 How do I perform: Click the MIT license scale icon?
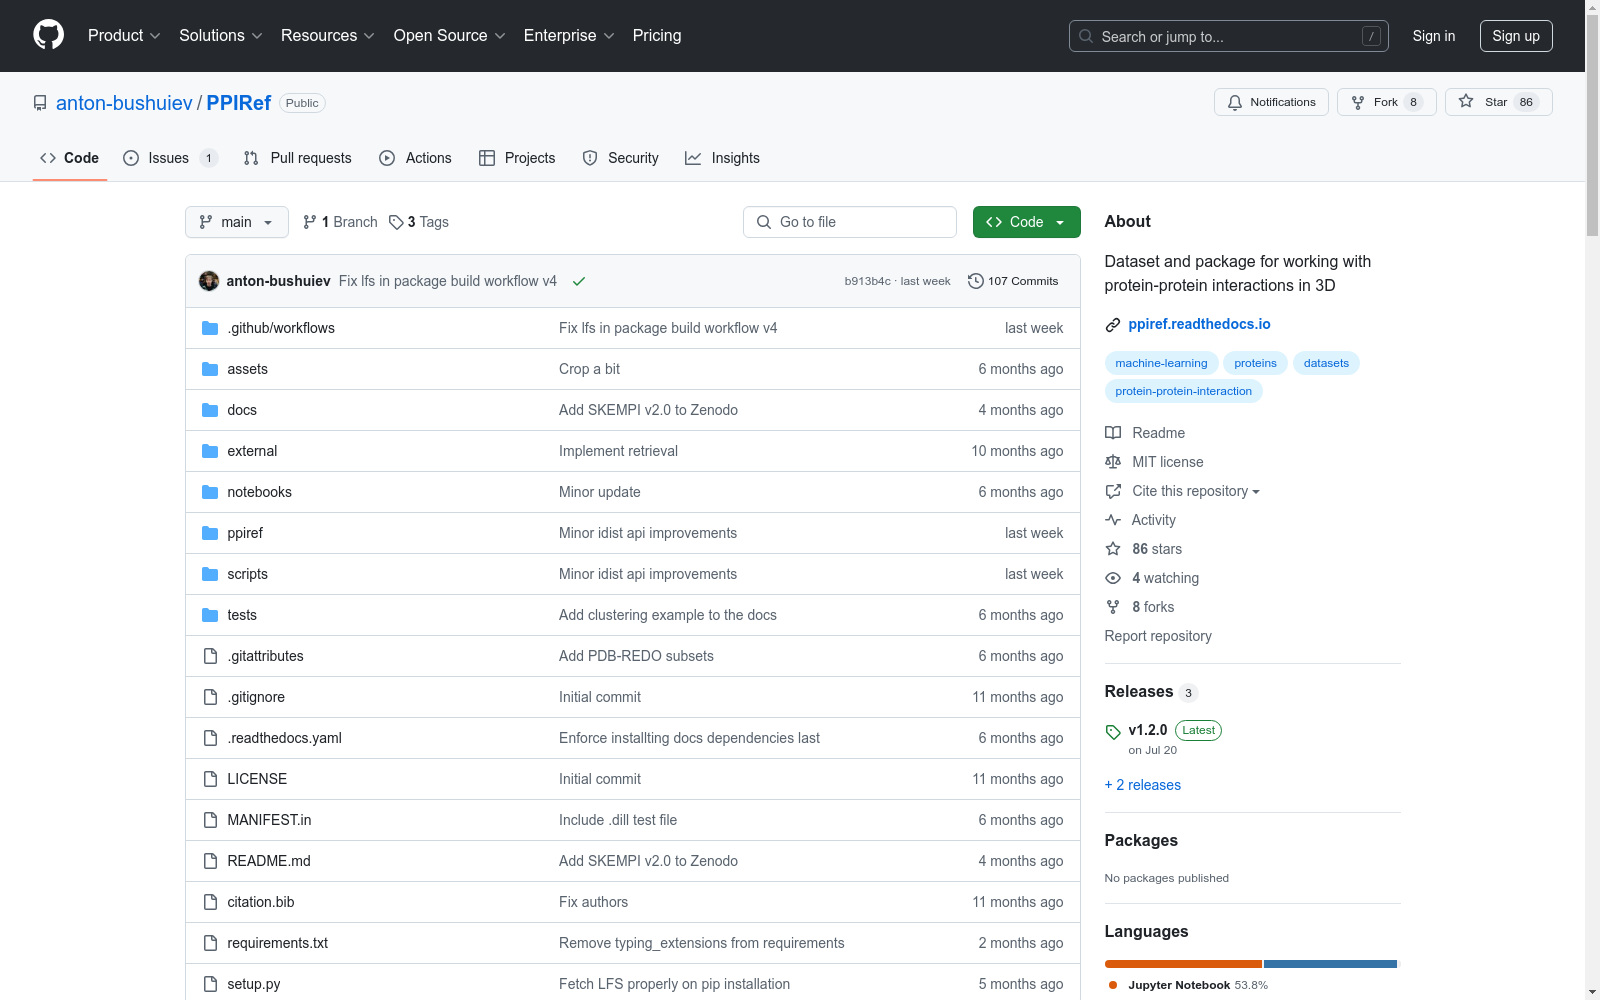1113,462
